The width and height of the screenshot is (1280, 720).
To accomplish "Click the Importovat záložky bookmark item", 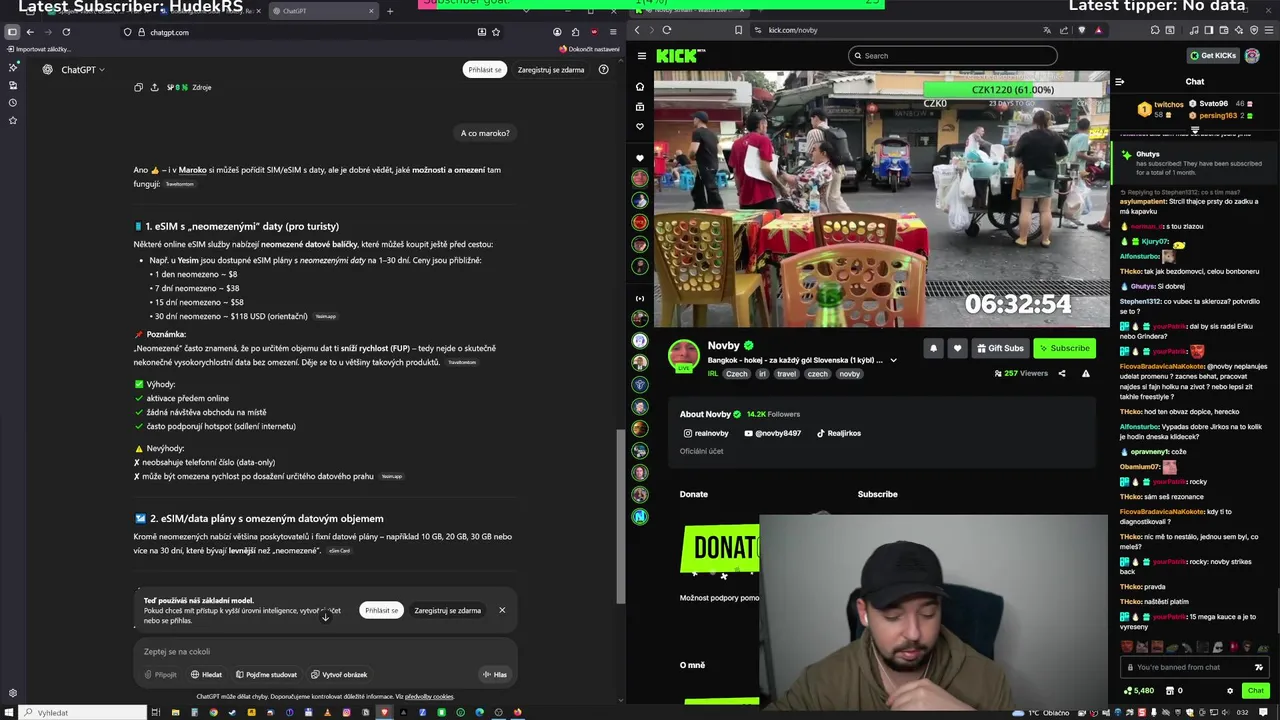I will click(x=38, y=49).
